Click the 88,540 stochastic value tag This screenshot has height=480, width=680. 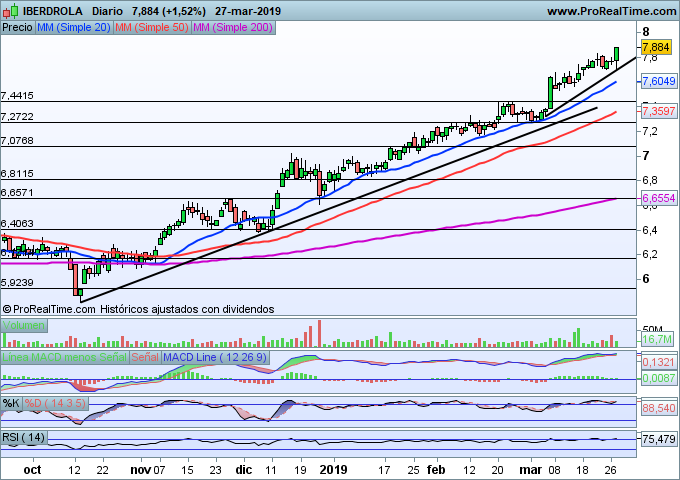(x=658, y=408)
